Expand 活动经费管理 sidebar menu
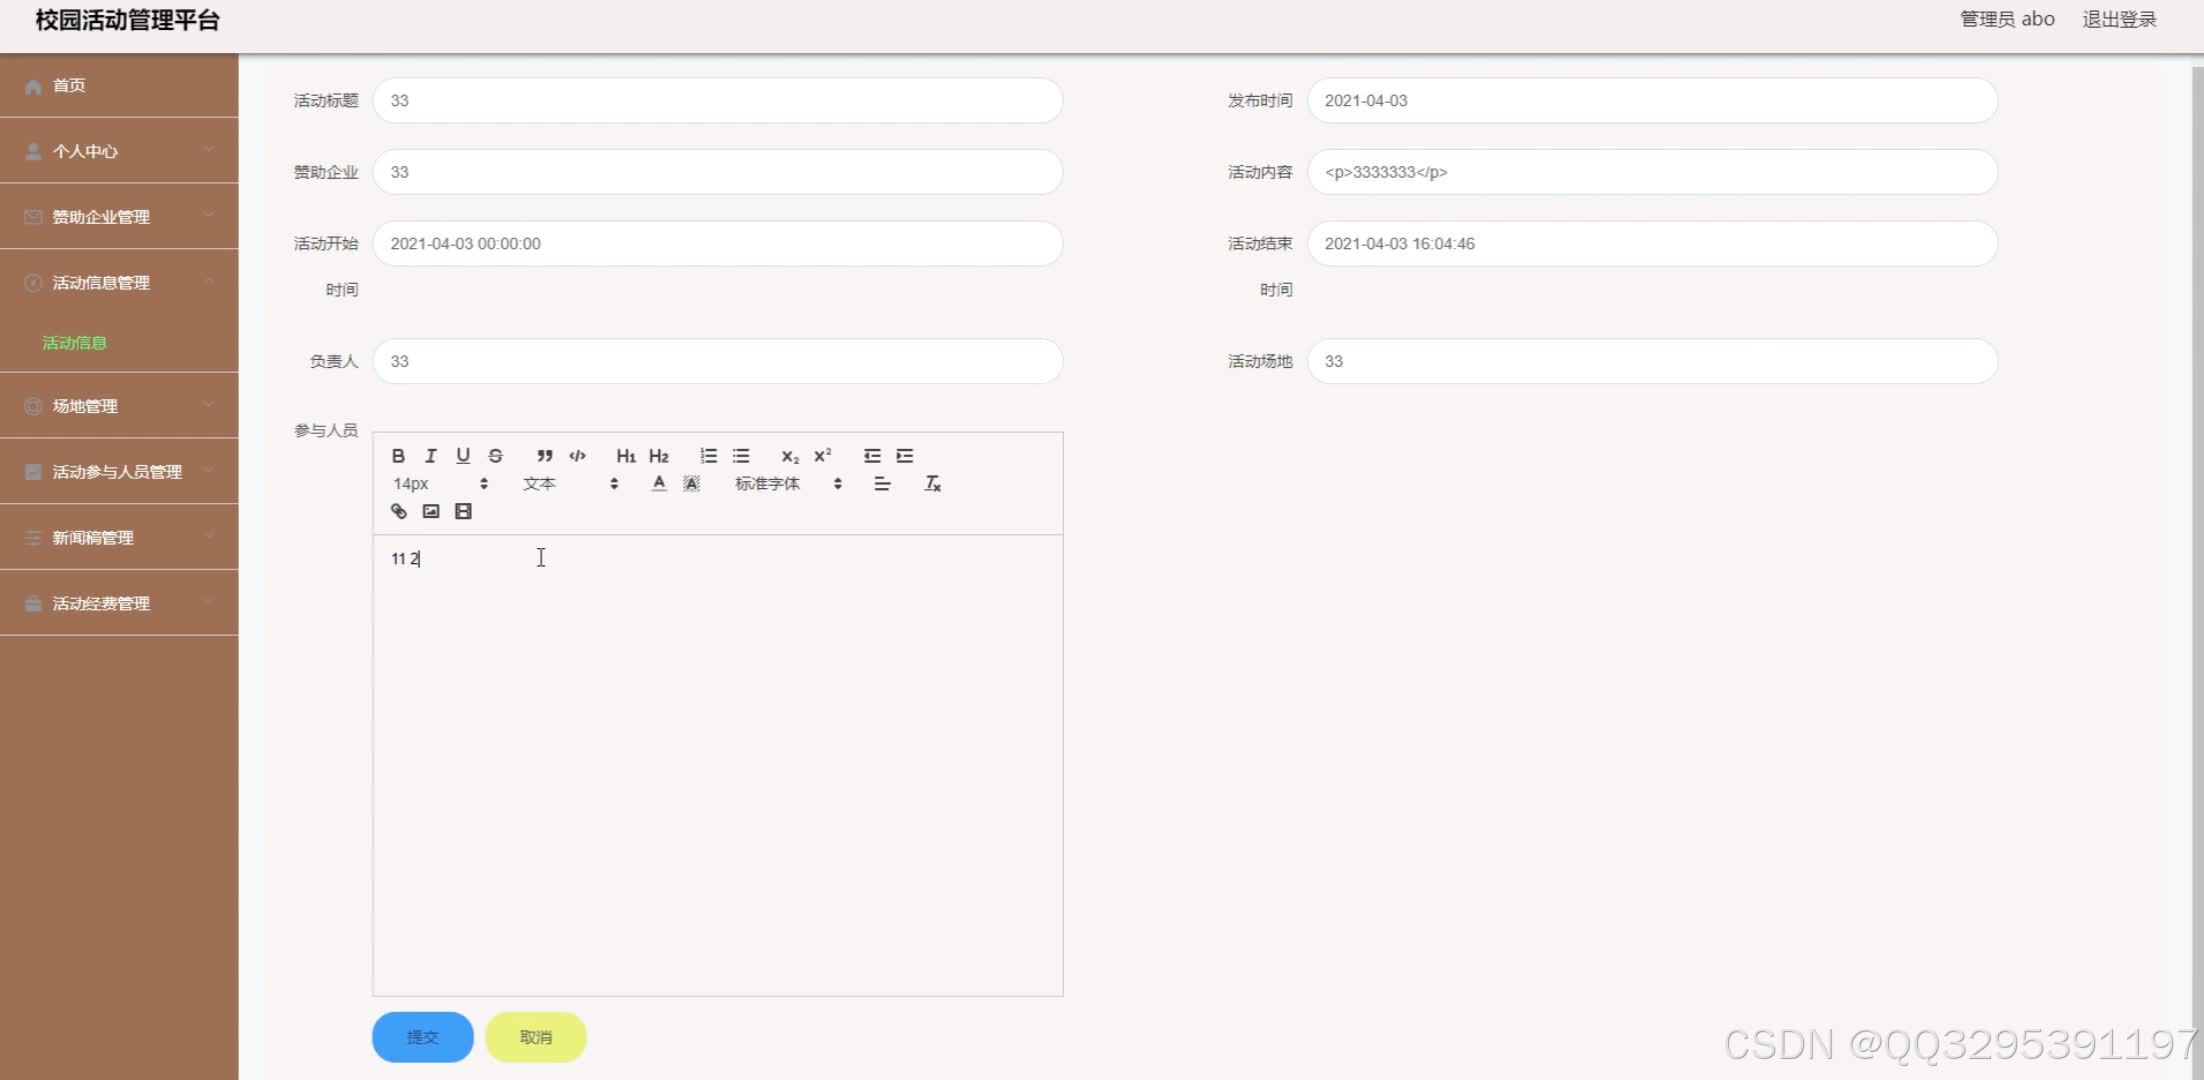Image resolution: width=2204 pixels, height=1080 pixels. pos(119,604)
